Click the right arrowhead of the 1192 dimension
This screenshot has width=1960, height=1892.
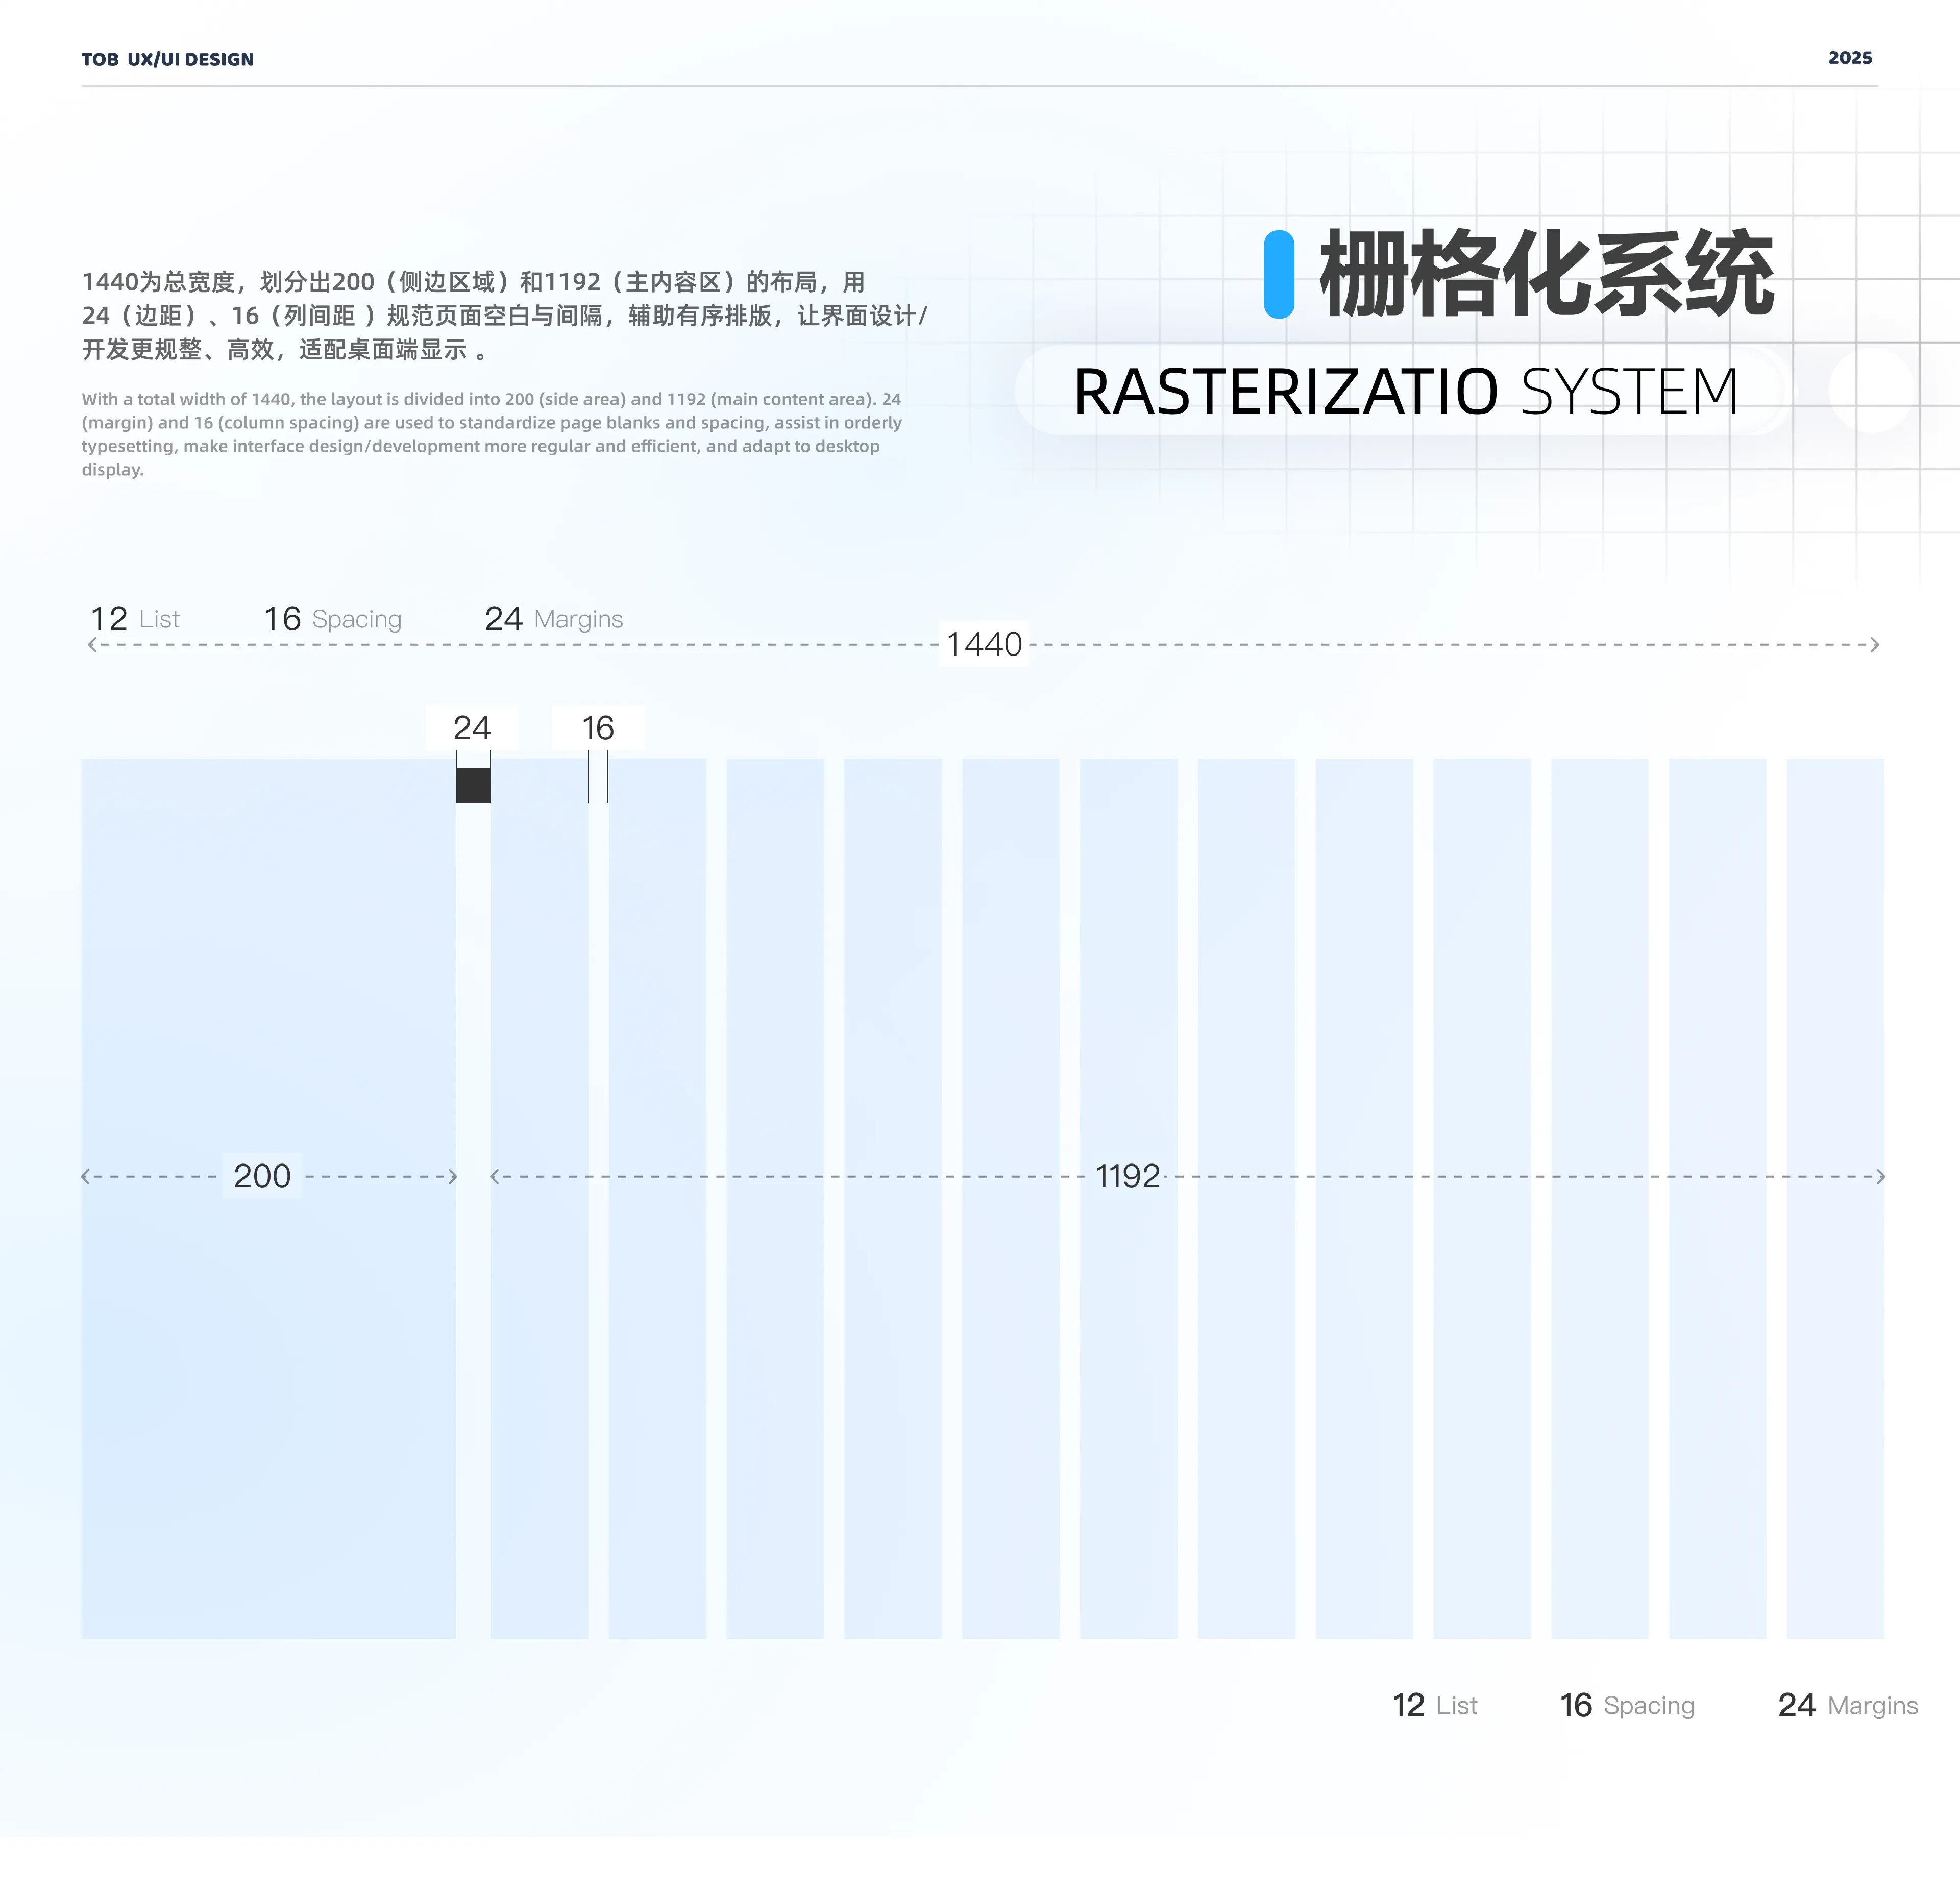point(1880,1177)
